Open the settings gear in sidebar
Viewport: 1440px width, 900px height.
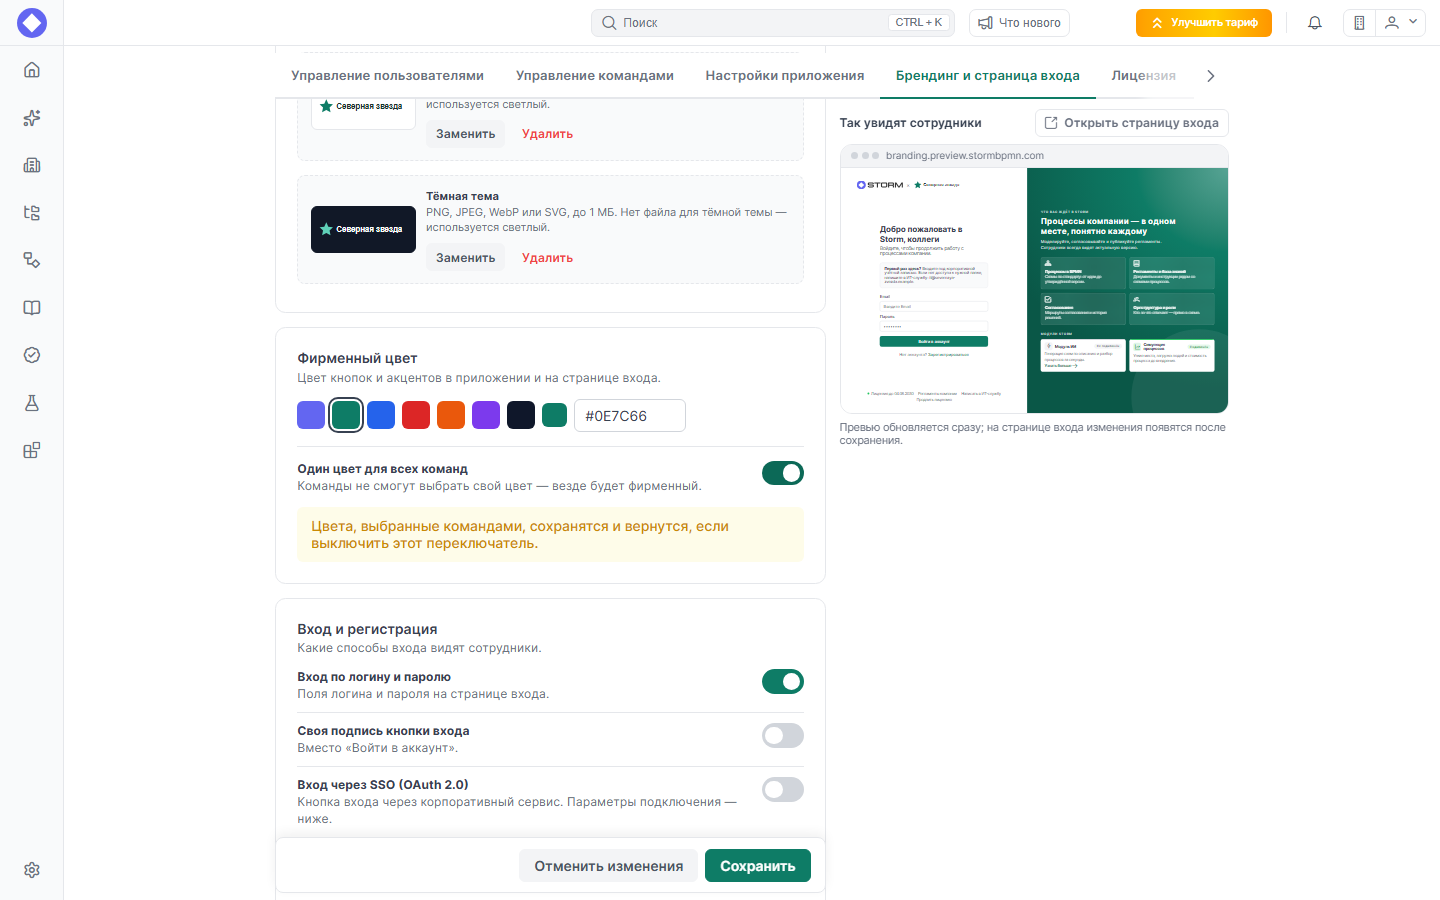(32, 870)
